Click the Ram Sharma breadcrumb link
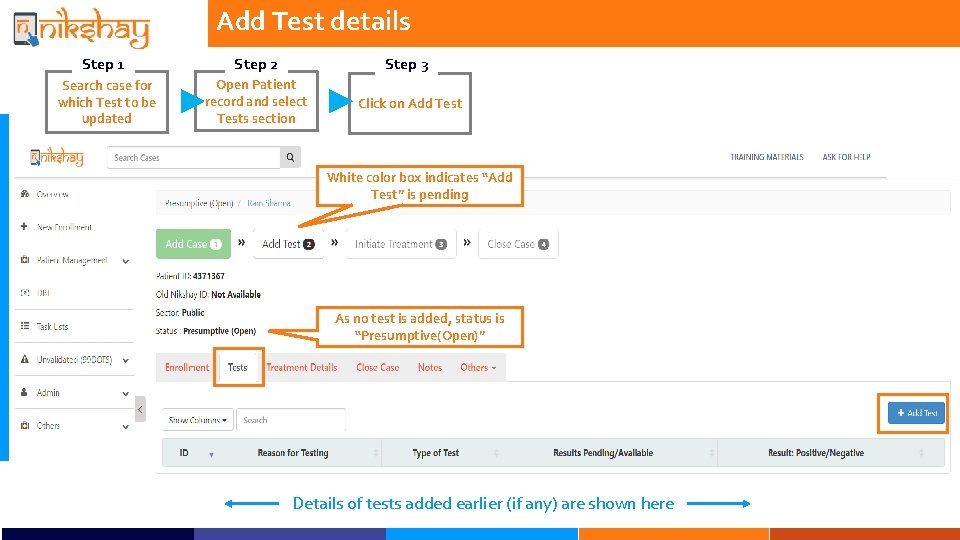Viewport: 960px width, 540px height. click(x=269, y=203)
